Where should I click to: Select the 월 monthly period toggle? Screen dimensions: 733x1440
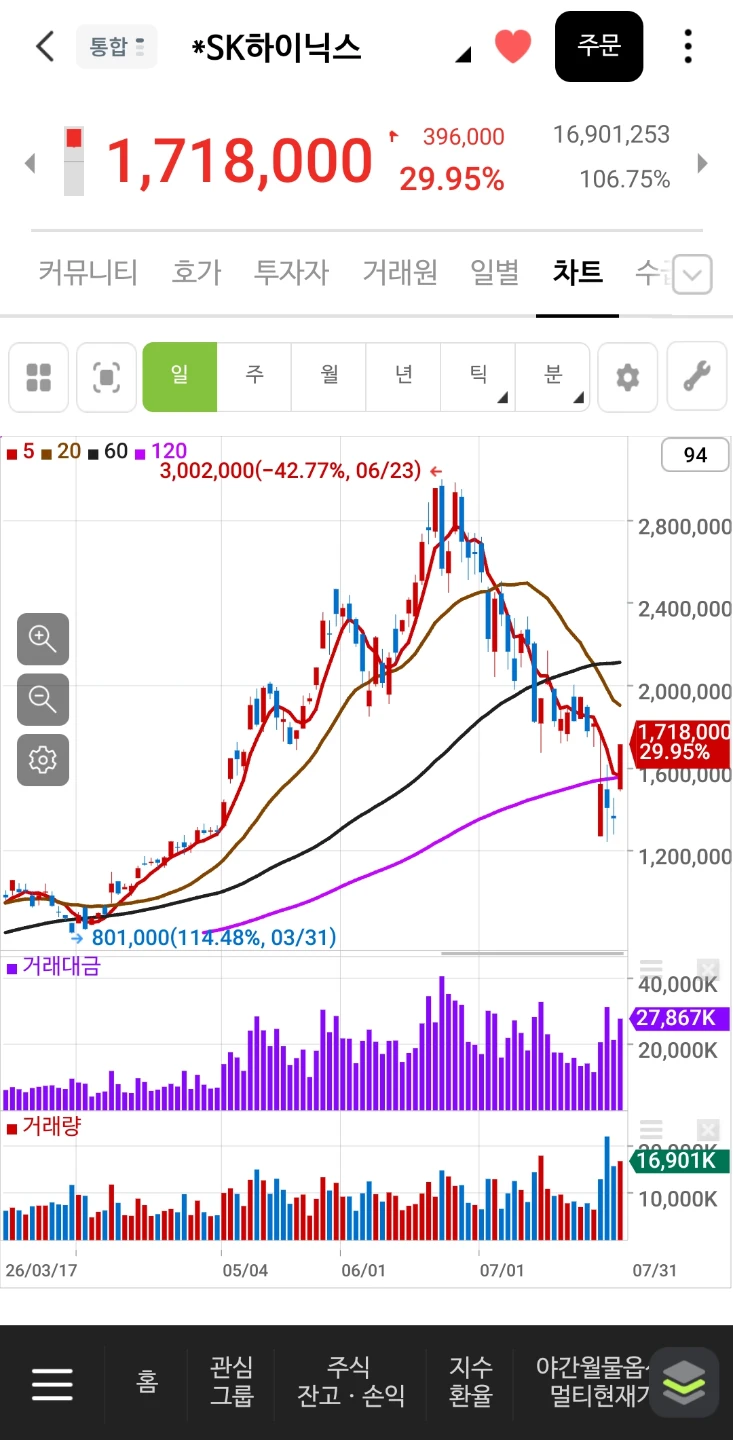(x=329, y=377)
